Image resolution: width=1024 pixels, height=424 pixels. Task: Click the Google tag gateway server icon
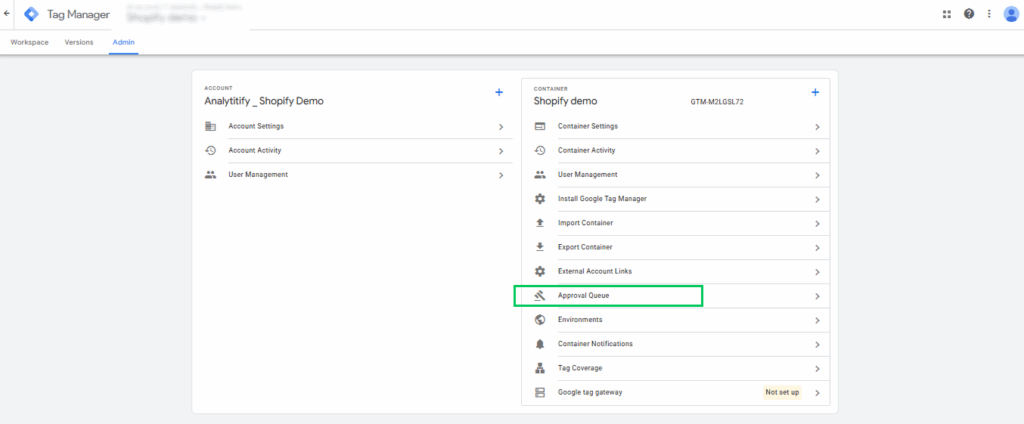point(539,393)
